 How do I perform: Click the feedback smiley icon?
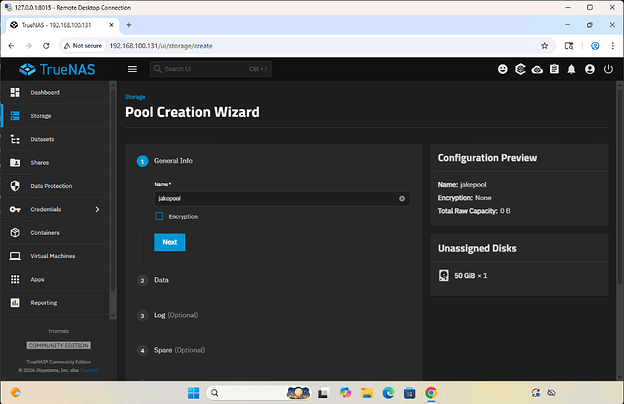[x=503, y=69]
